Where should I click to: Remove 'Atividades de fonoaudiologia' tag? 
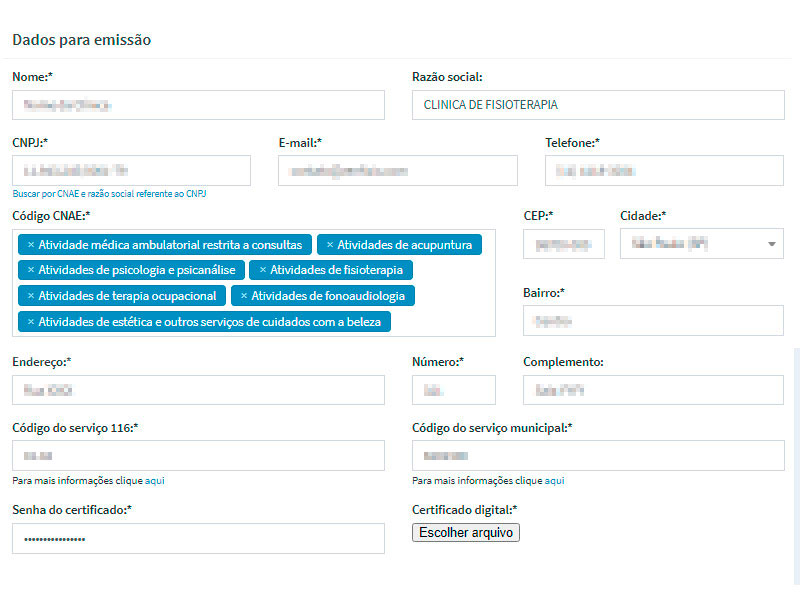pyautogui.click(x=243, y=296)
